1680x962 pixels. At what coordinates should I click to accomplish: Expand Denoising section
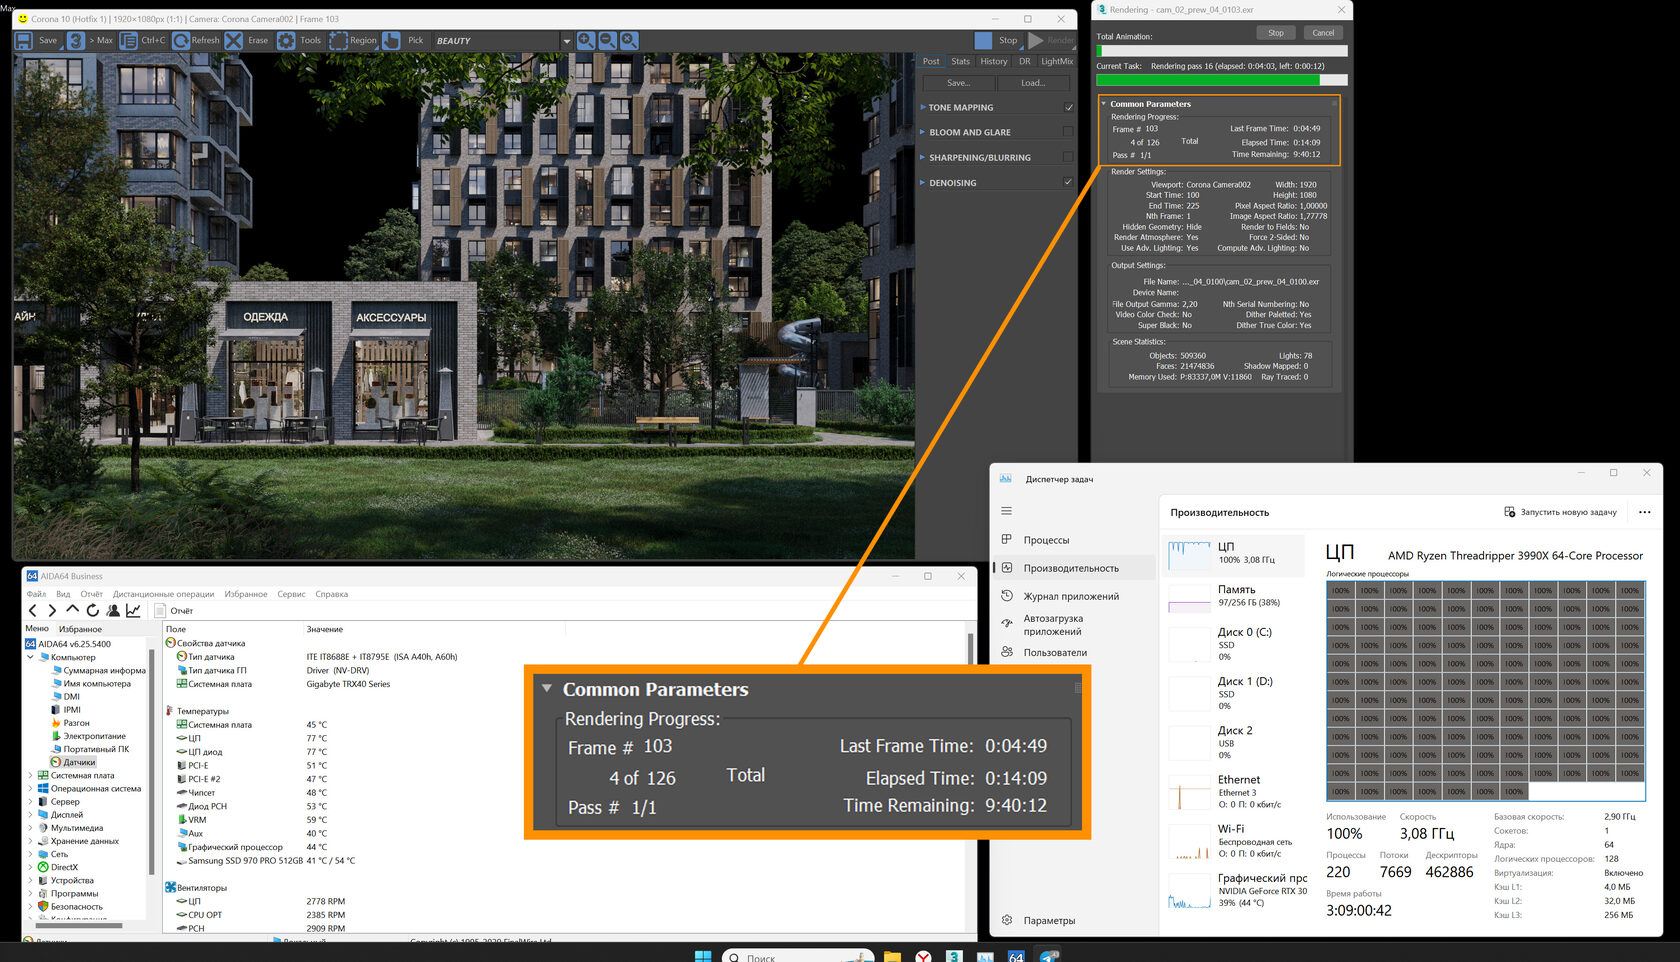(x=923, y=183)
